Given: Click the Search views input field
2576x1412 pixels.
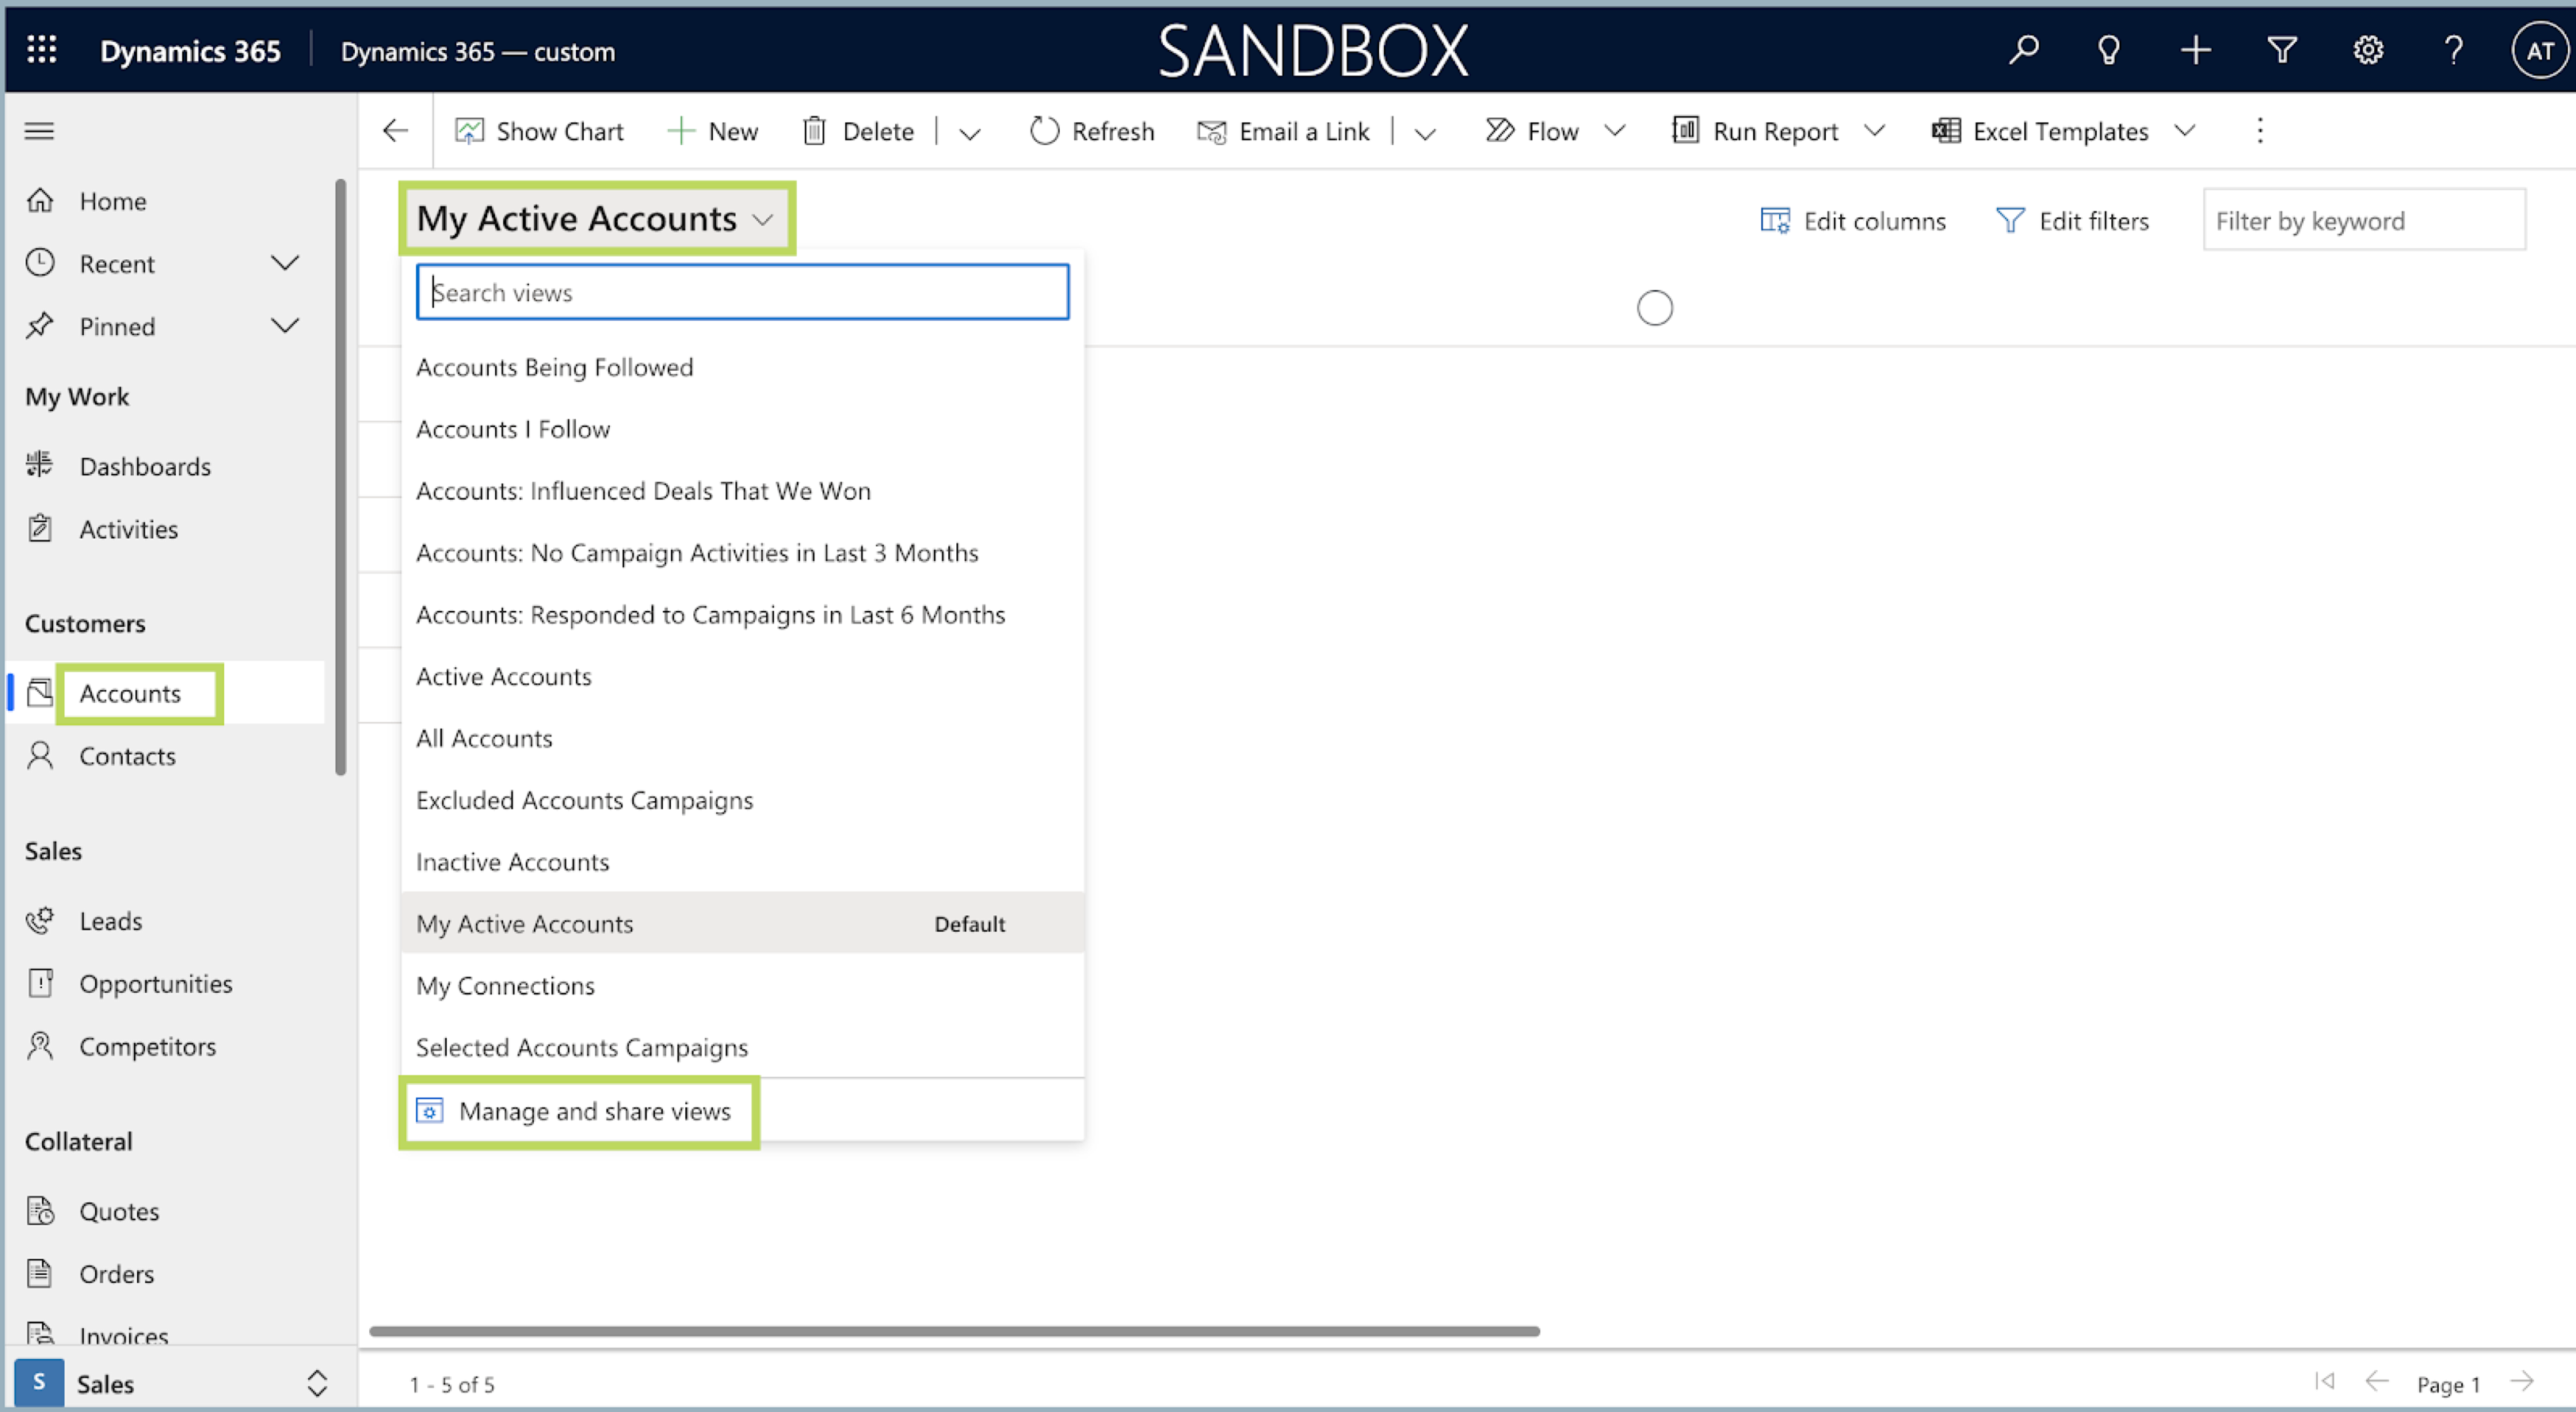Looking at the screenshot, I should coord(742,293).
